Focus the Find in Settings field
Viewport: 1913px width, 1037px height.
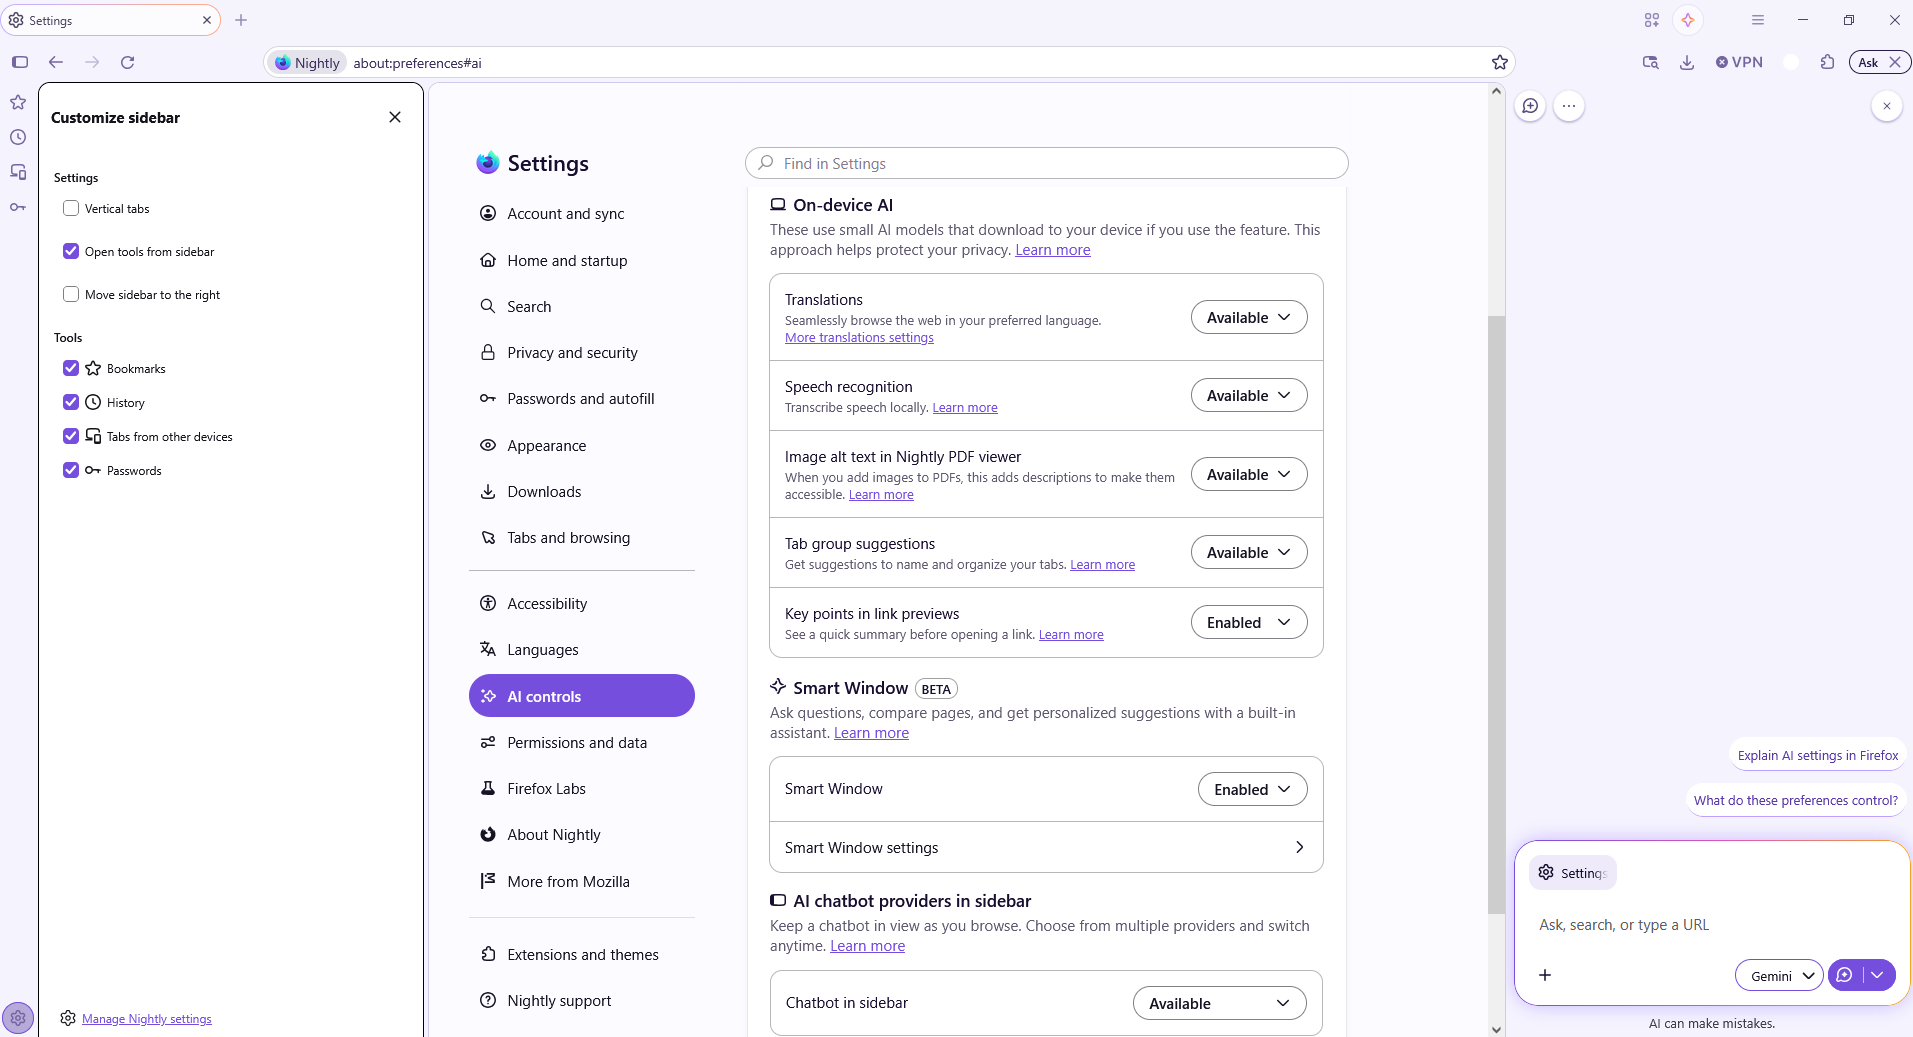(x=1046, y=163)
